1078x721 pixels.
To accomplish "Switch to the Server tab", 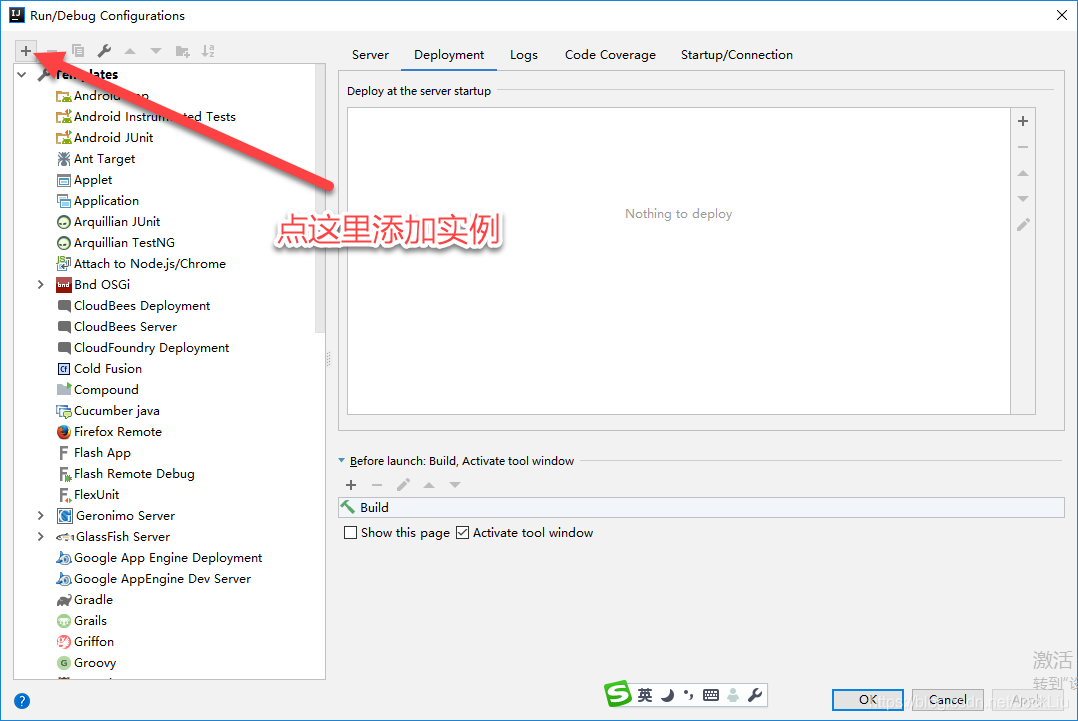I will (x=370, y=55).
